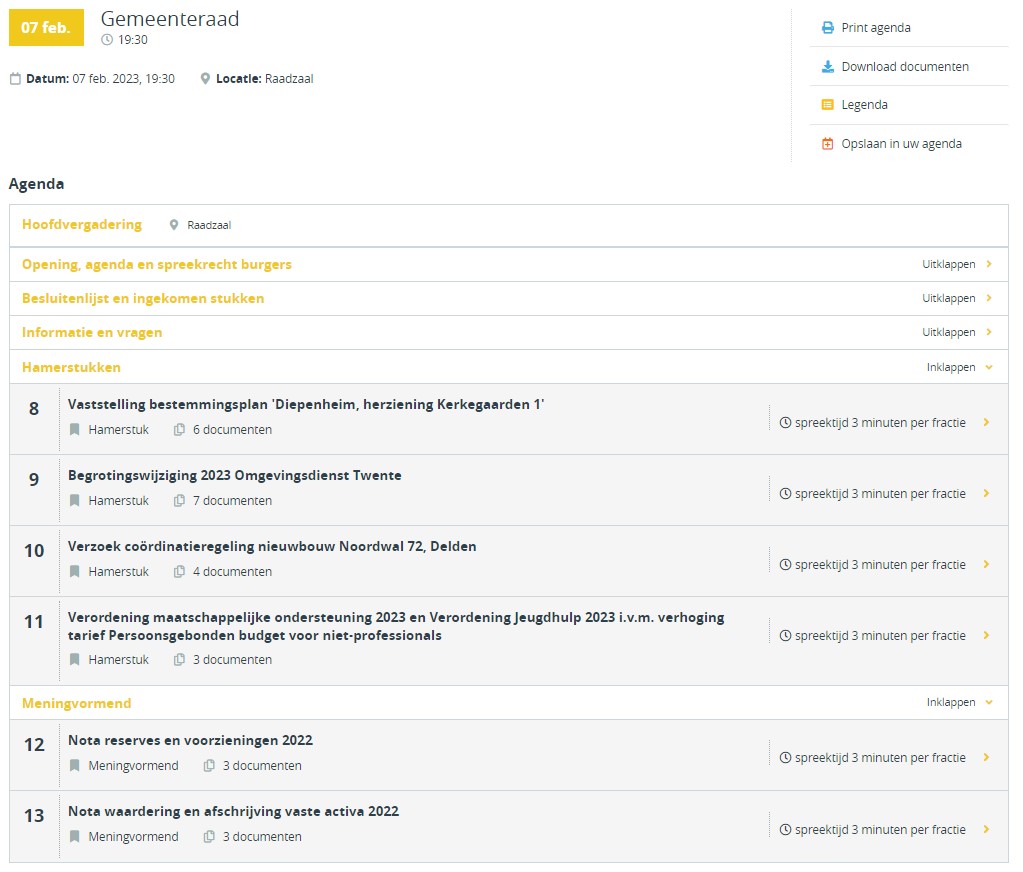This screenshot has width=1023, height=872.
Task: Open item 11 using its right chevron
Action: point(986,636)
